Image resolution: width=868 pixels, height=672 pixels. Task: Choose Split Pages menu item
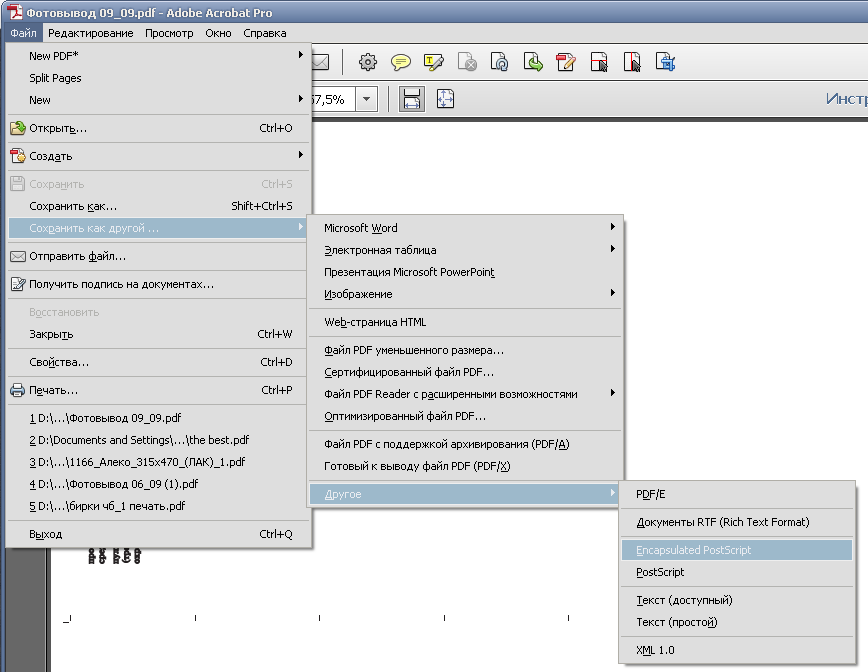[x=158, y=78]
